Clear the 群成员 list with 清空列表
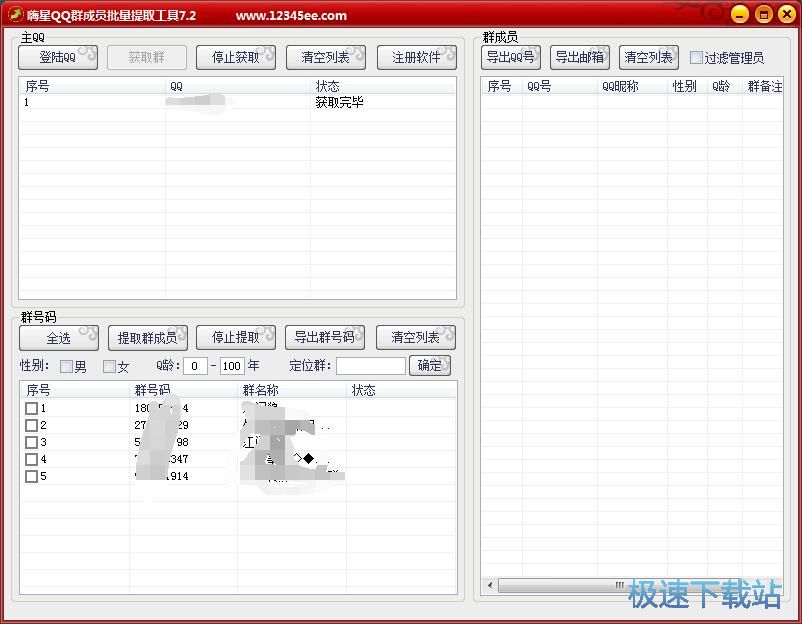Screen dimensions: 802x624 point(649,57)
